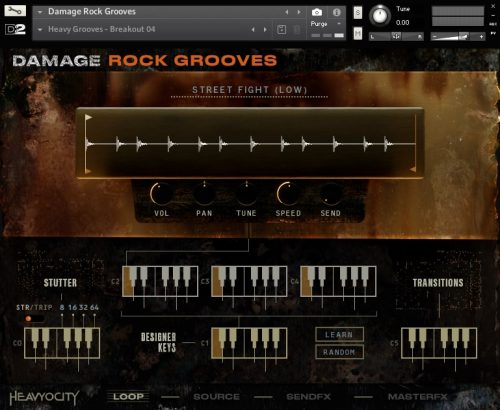Click the RANDOM button
500x410 pixels.
(x=339, y=352)
